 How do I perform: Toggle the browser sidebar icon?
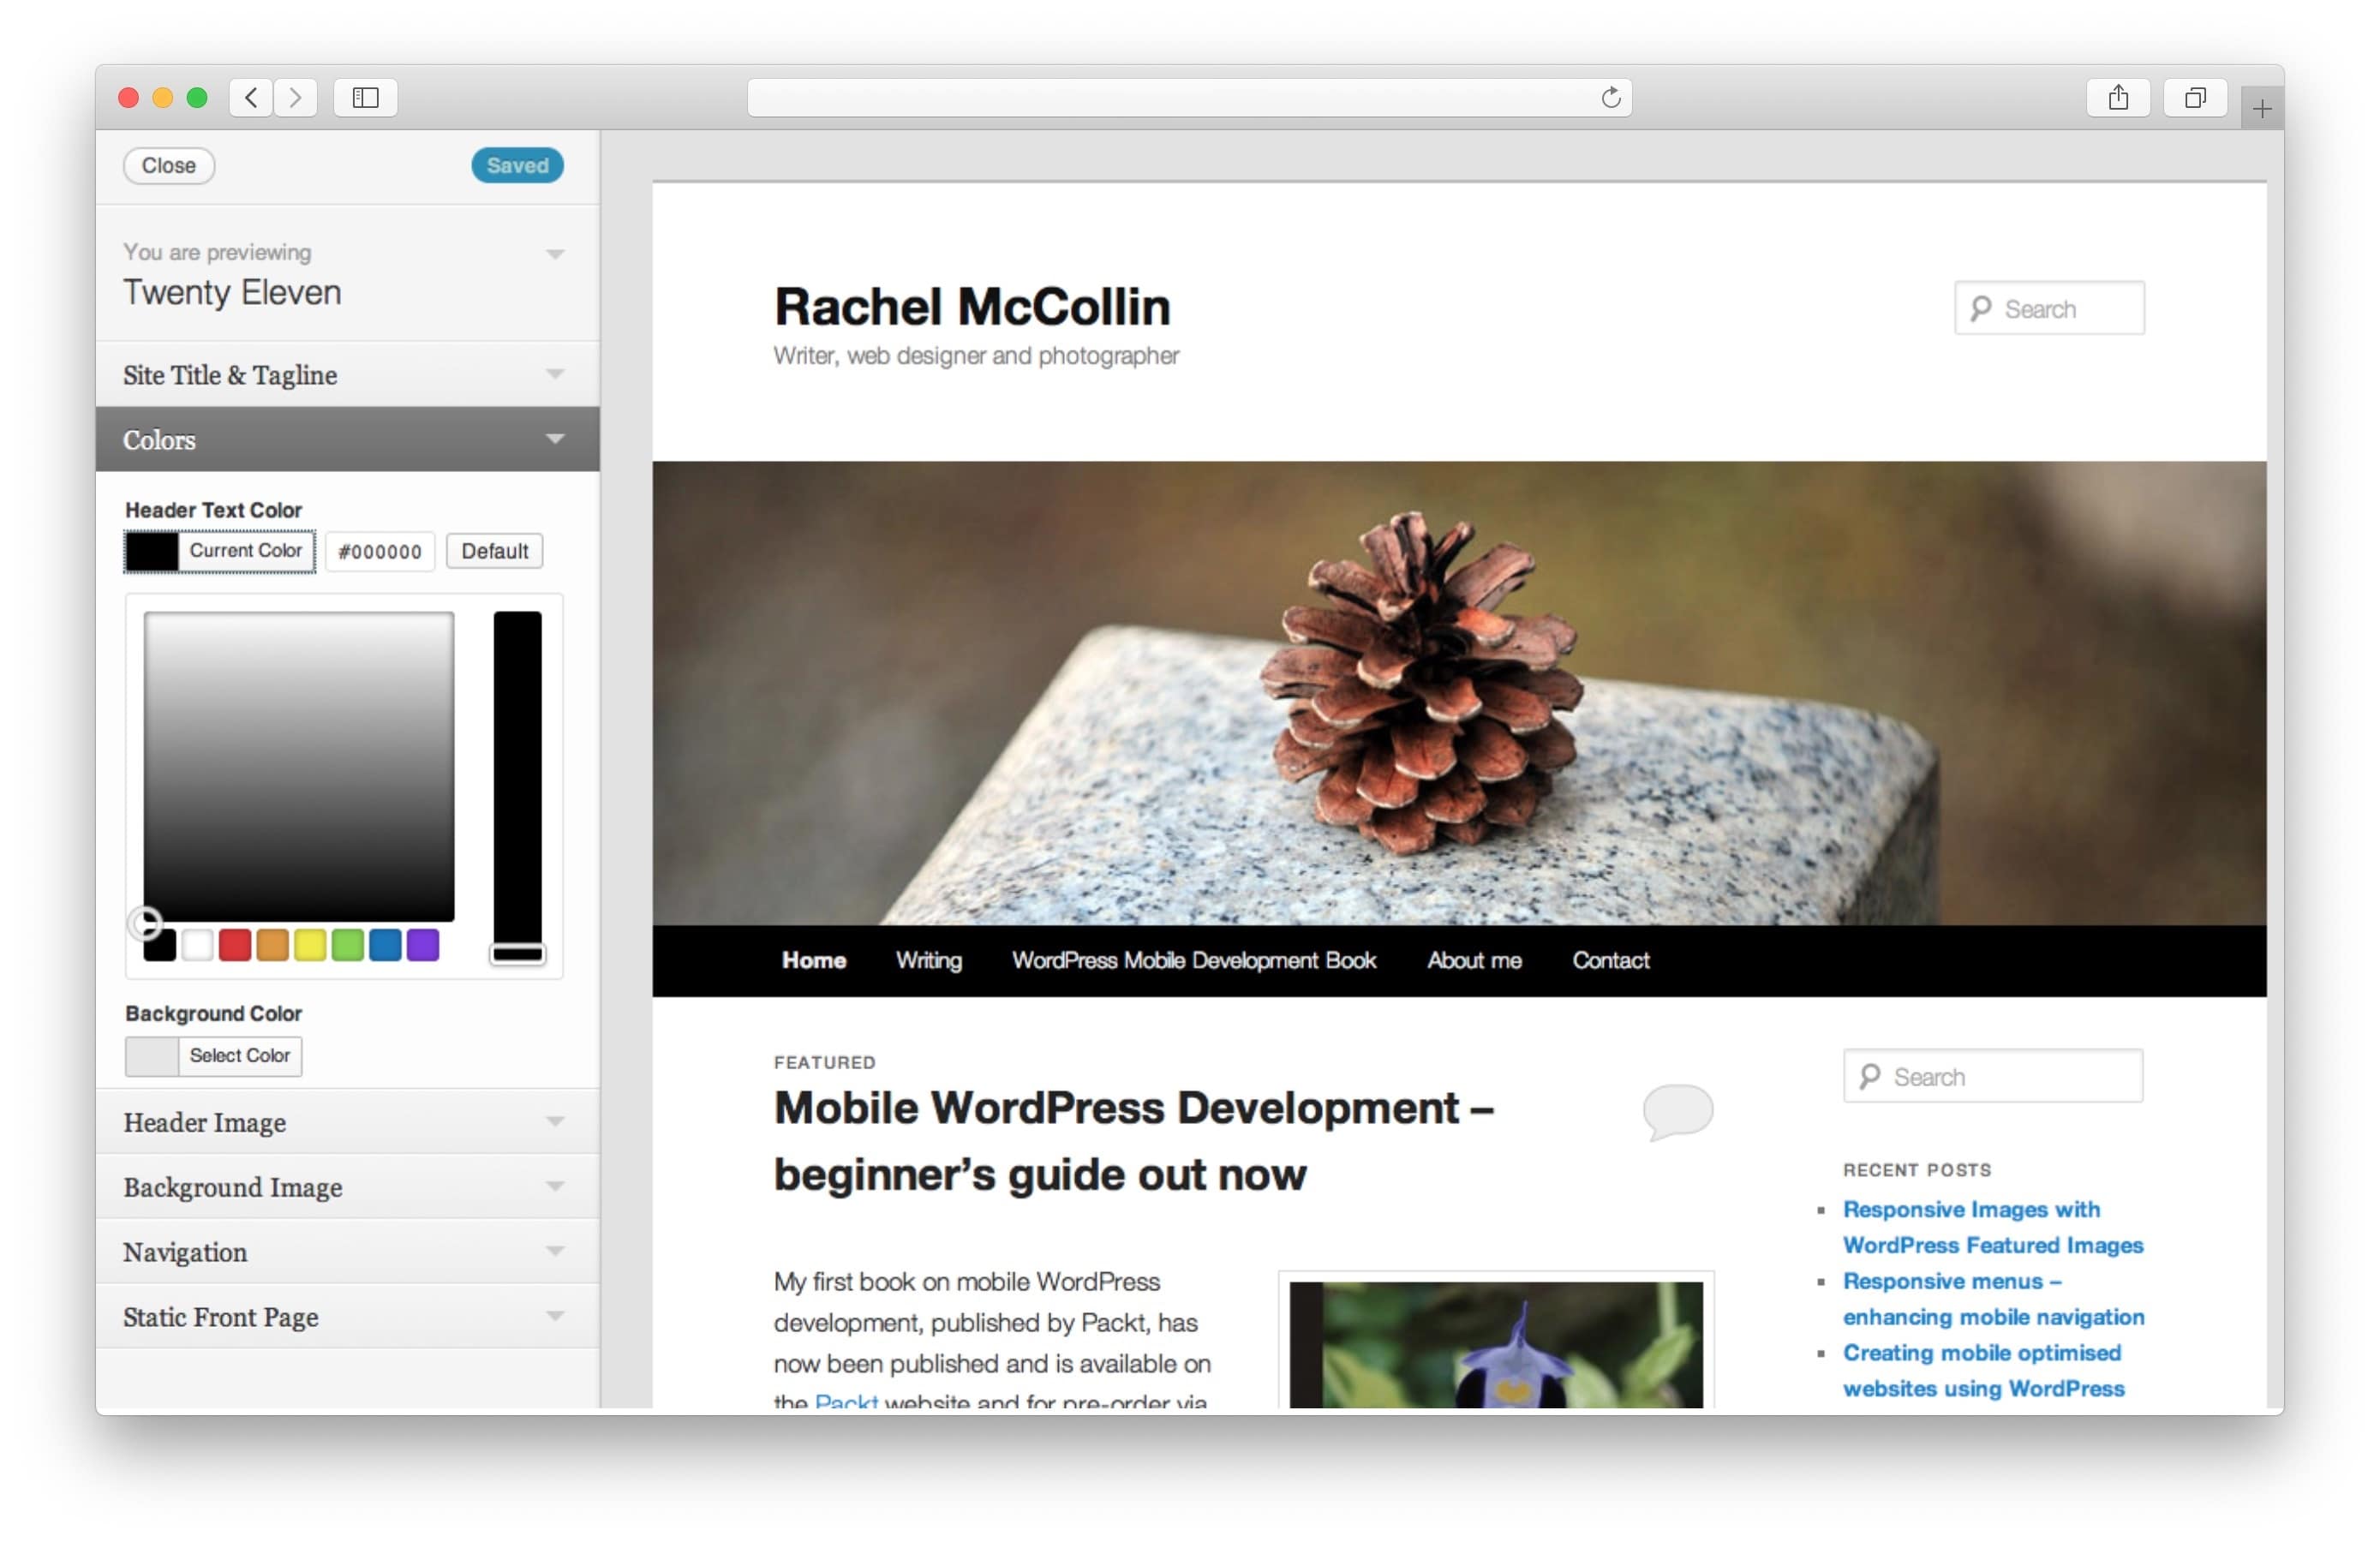pyautogui.click(x=365, y=97)
